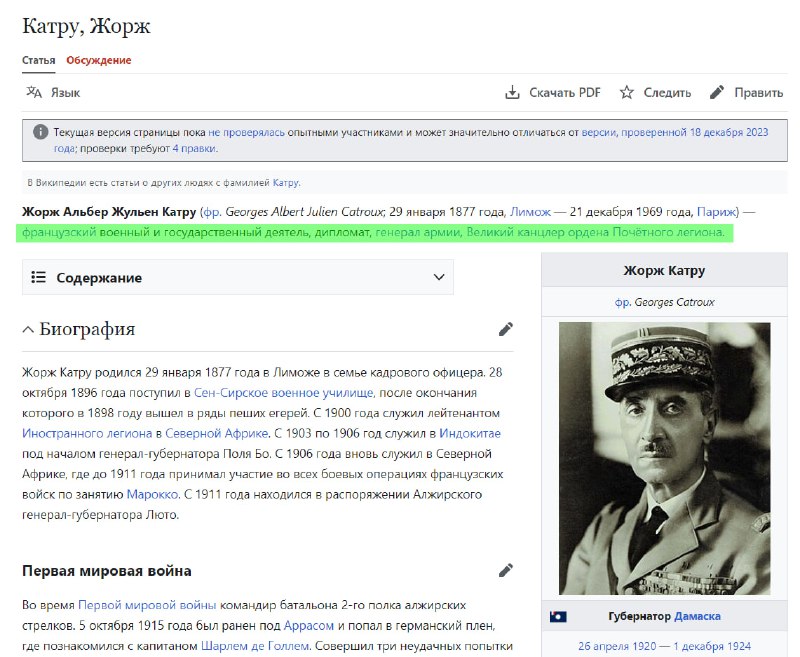Follow the Первой мировой войны link

(x=147, y=605)
